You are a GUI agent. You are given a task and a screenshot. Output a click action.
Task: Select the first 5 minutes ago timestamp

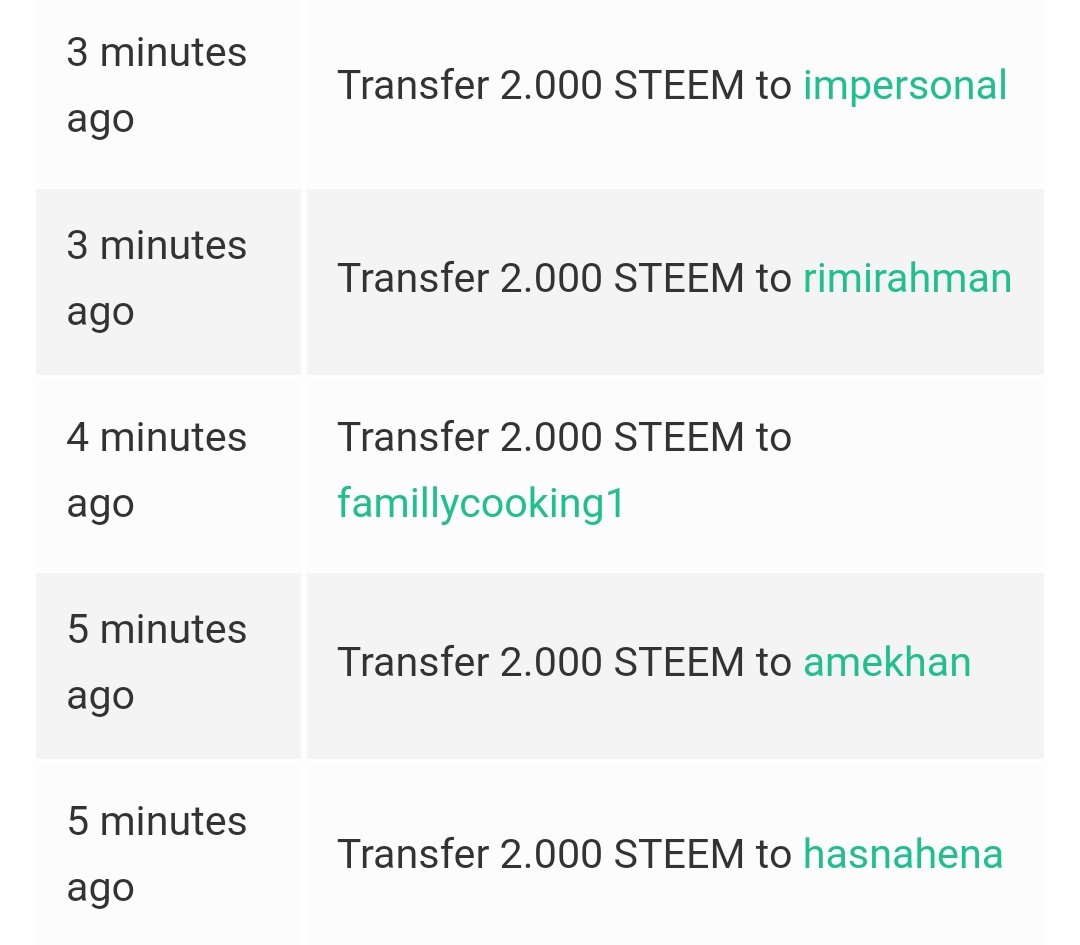point(157,663)
